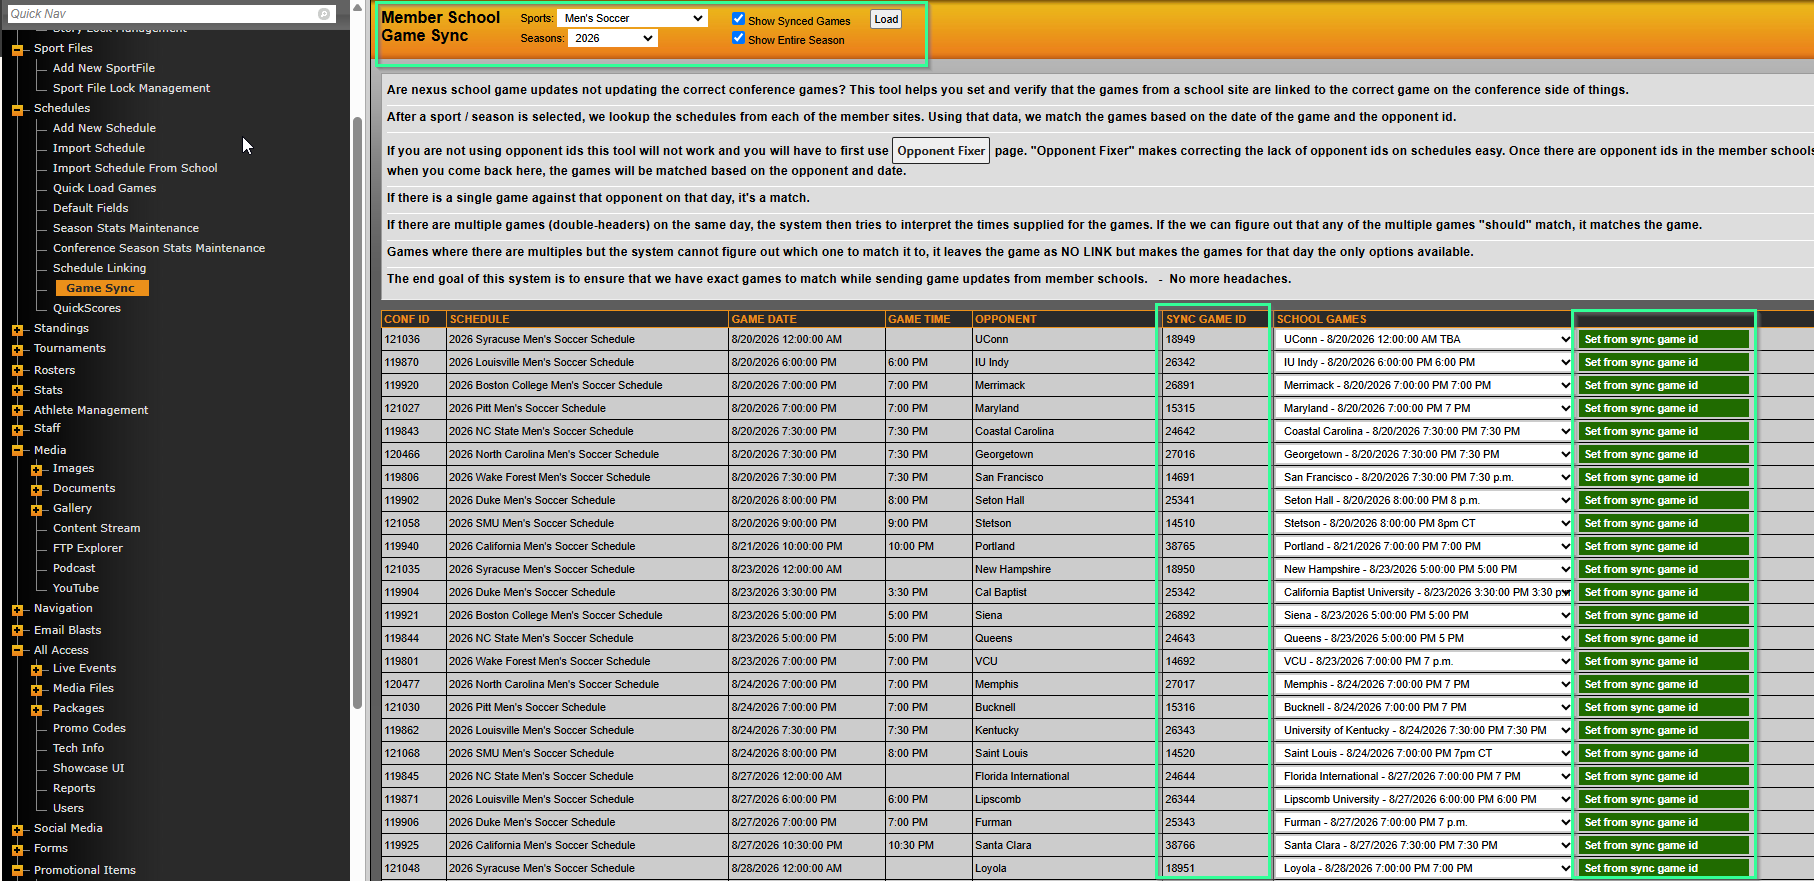Set sync game id for Maryland row
This screenshot has height=881, width=1814.
click(x=1664, y=408)
